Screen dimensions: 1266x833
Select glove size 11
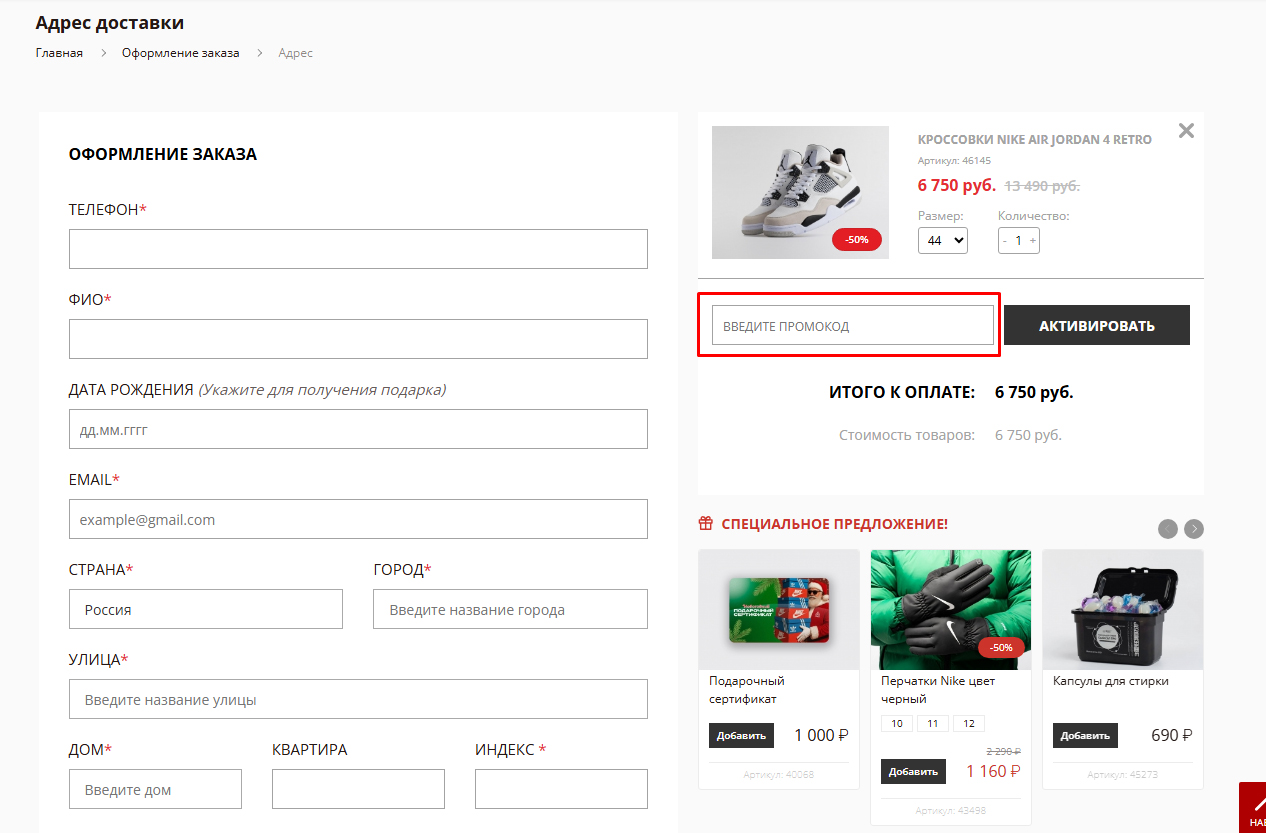click(932, 724)
